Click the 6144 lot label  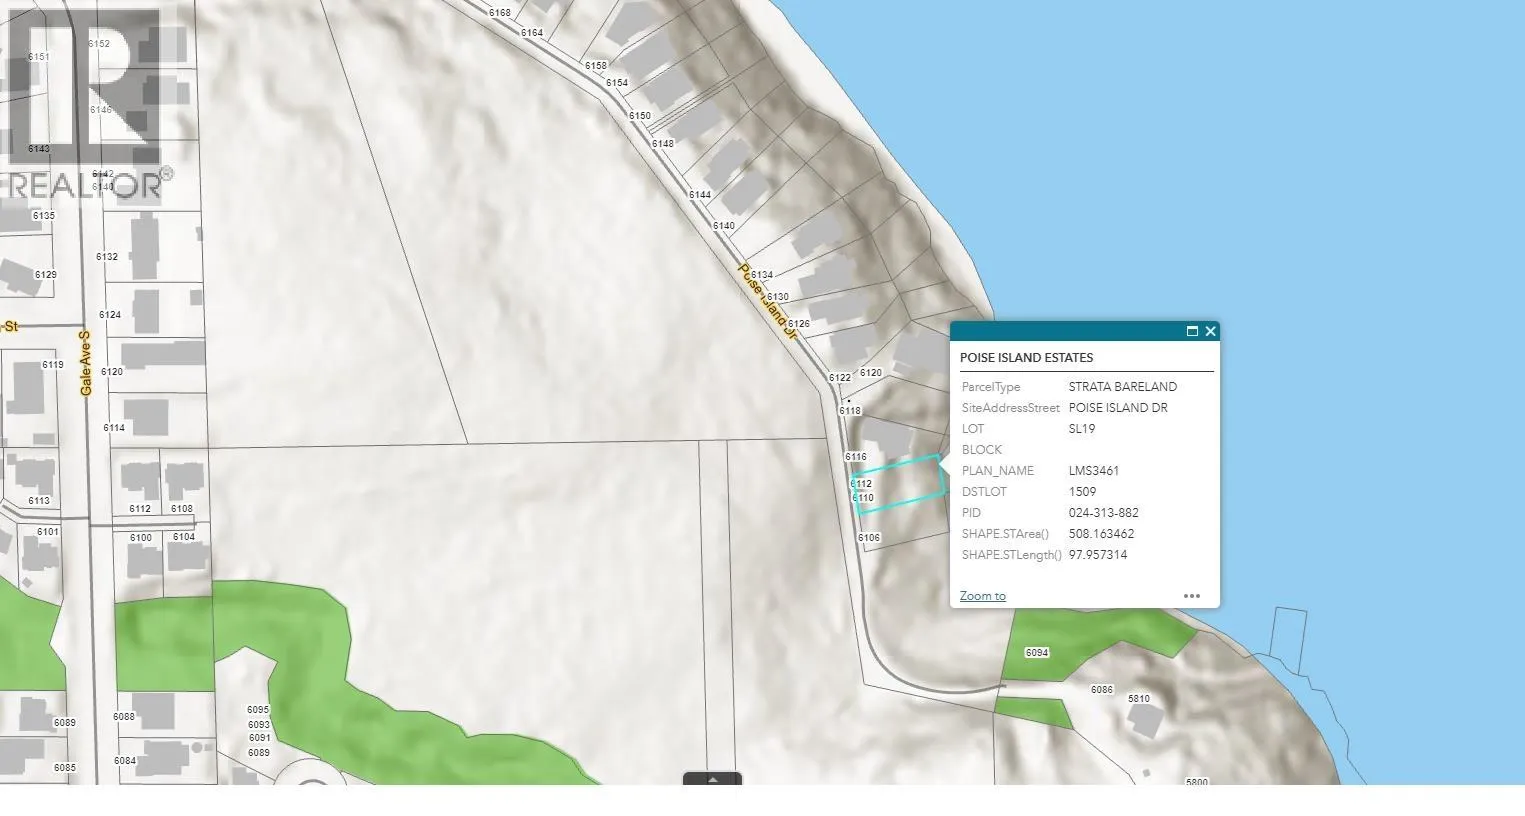(x=700, y=195)
